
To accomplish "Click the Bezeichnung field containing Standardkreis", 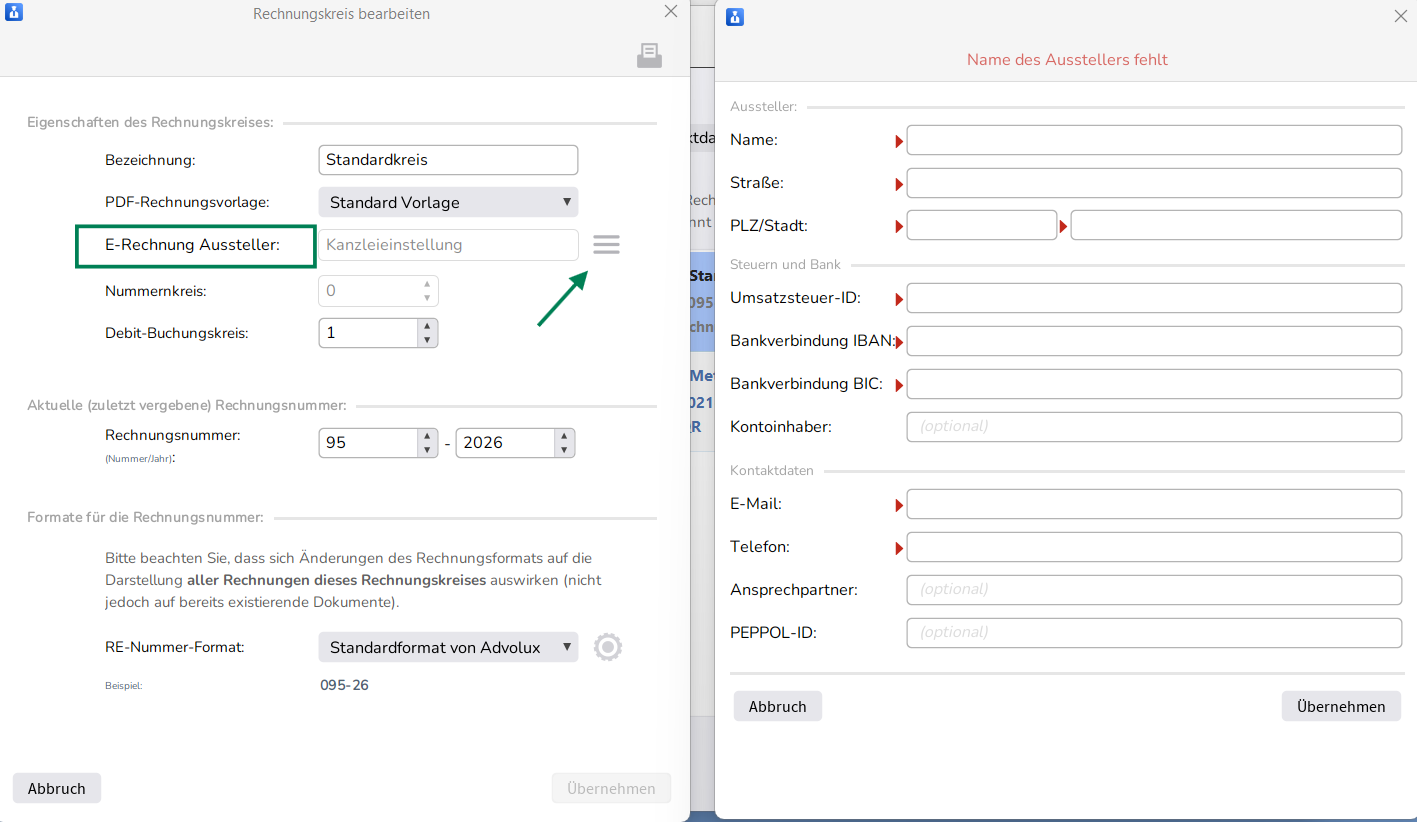I will click(448, 160).
